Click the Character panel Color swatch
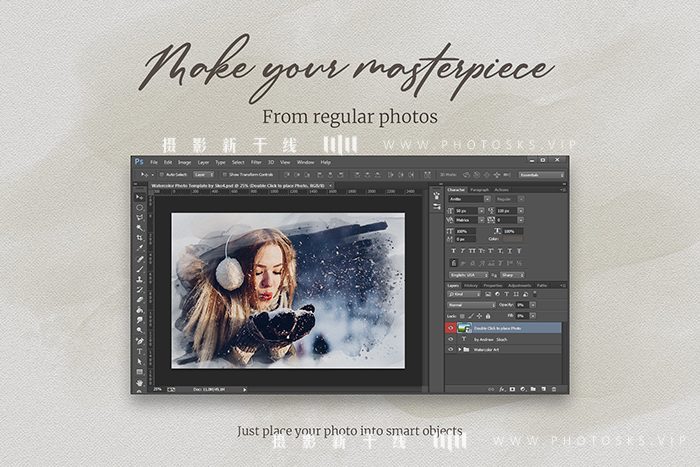The height and width of the screenshot is (467, 700). 512,239
